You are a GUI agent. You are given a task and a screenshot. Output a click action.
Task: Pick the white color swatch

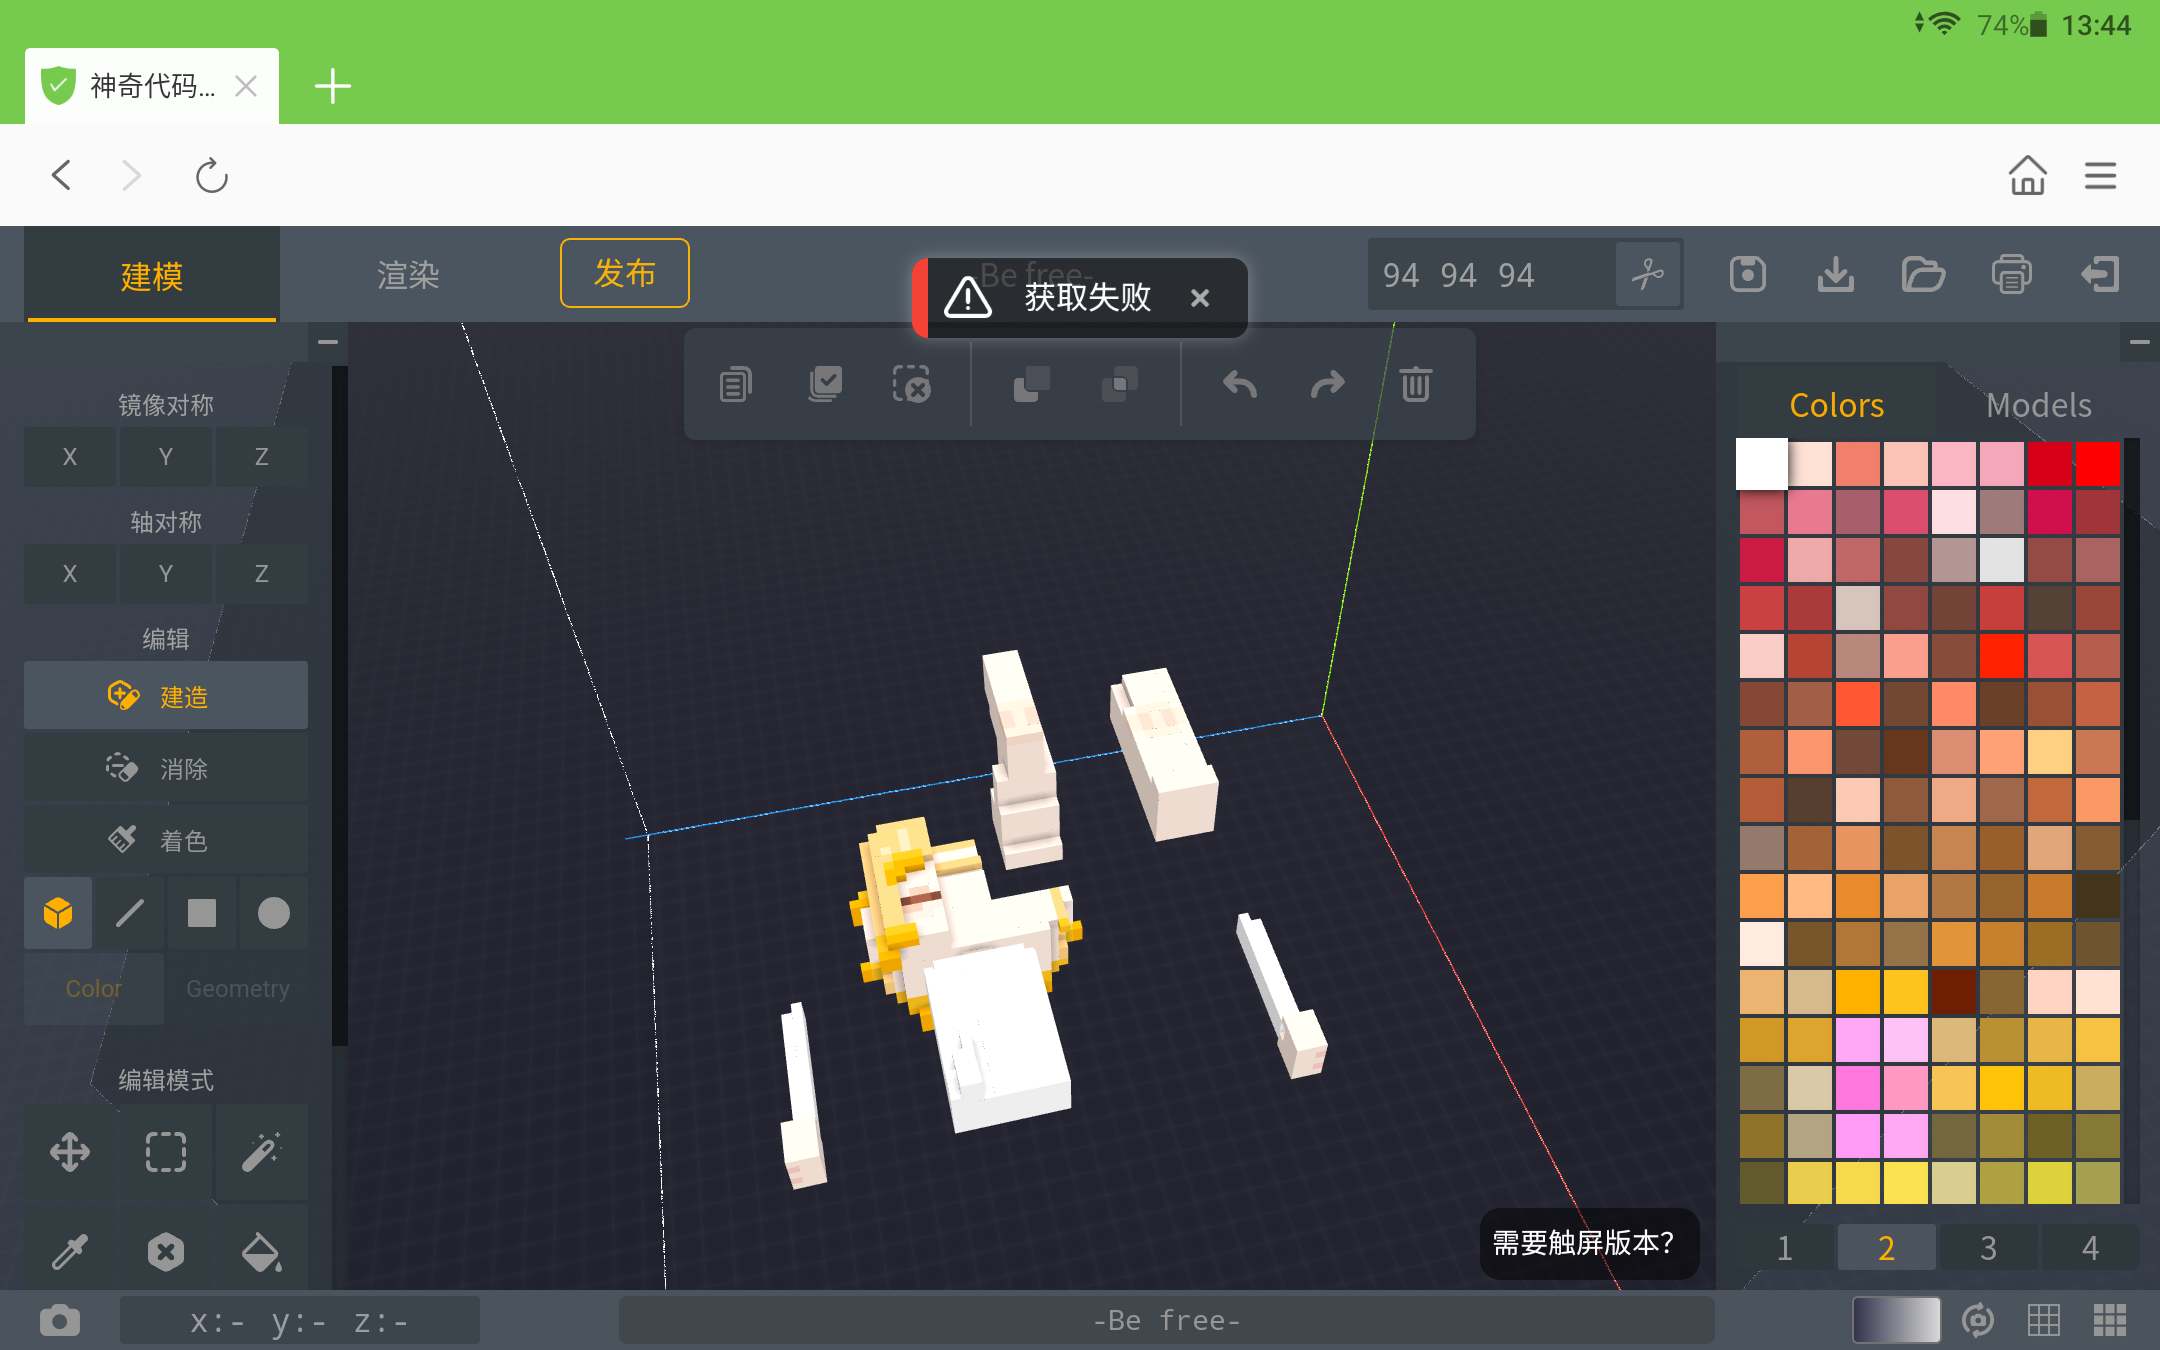[1762, 464]
